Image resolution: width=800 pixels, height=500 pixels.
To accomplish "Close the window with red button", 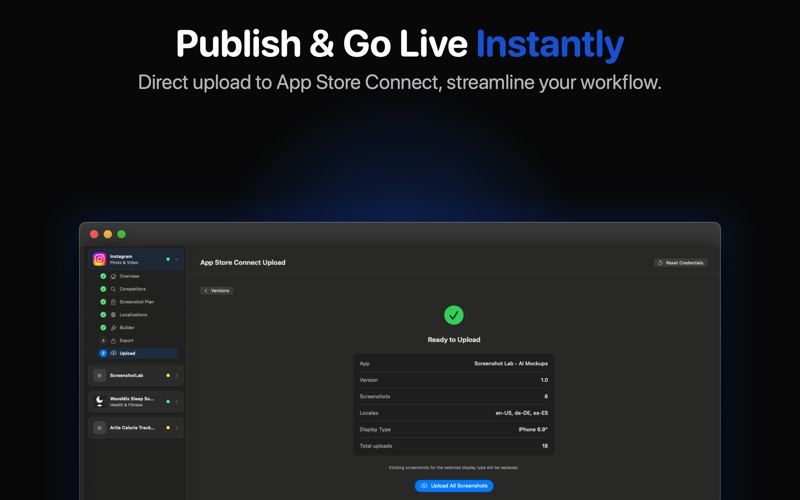I will (x=94, y=234).
